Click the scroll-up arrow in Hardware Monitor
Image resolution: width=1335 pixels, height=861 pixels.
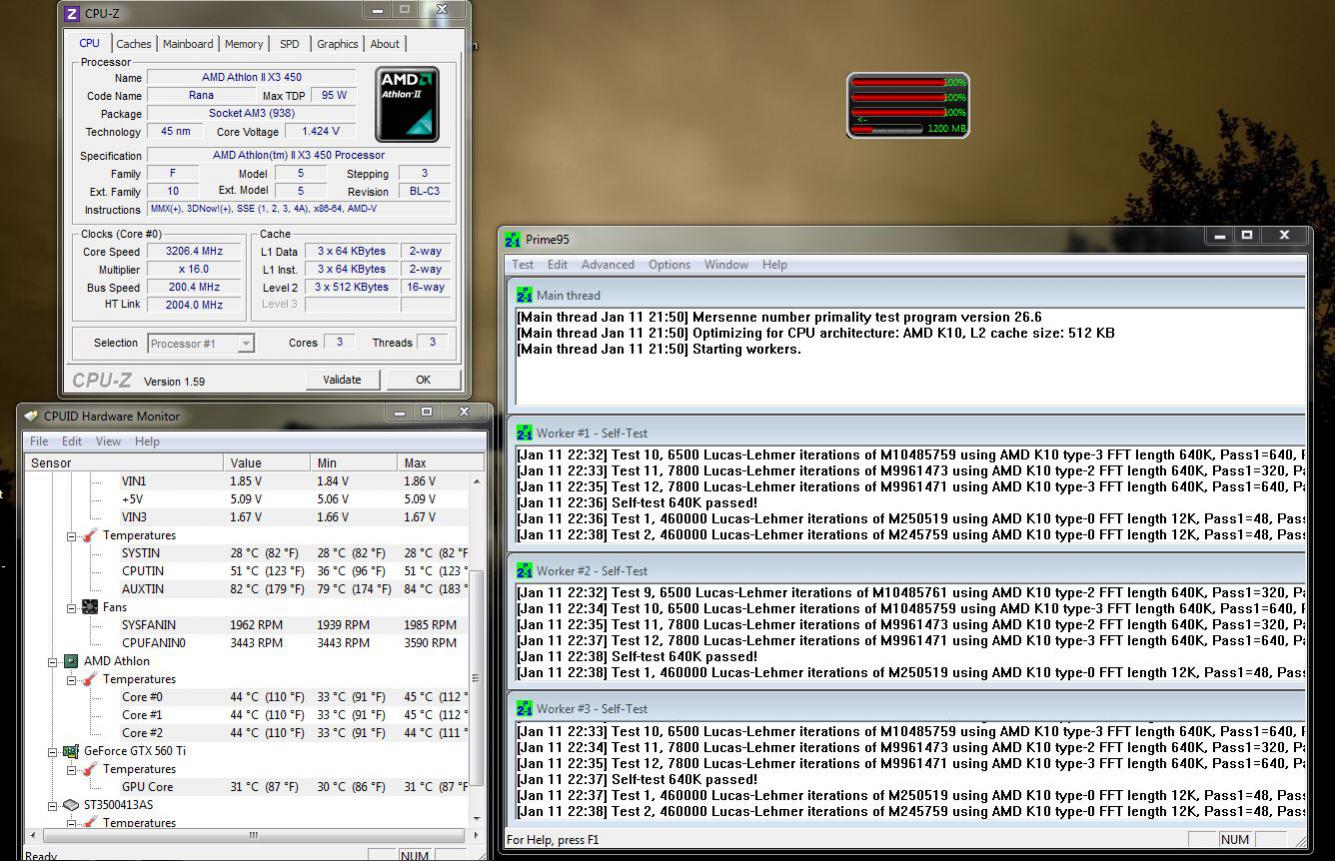point(476,481)
